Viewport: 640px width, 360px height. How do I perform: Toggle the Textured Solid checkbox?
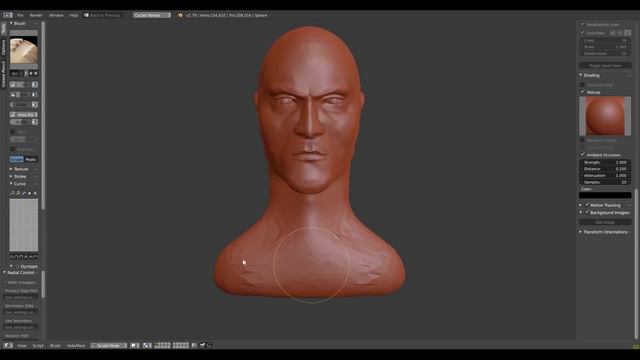[583, 85]
